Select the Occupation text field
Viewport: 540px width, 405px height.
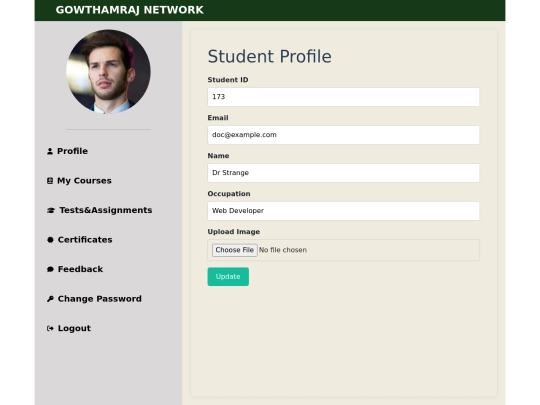(343, 211)
